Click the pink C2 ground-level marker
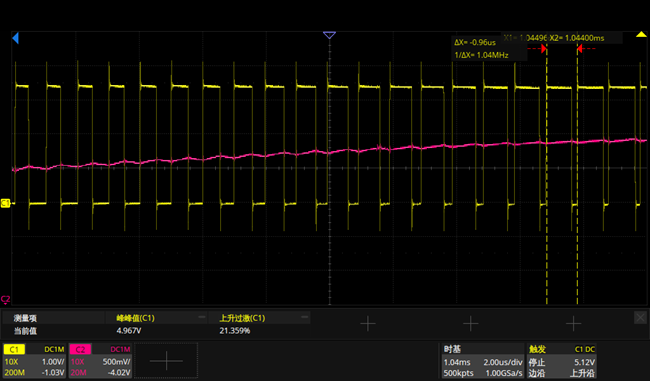This screenshot has height=381, width=650. (x=5, y=299)
